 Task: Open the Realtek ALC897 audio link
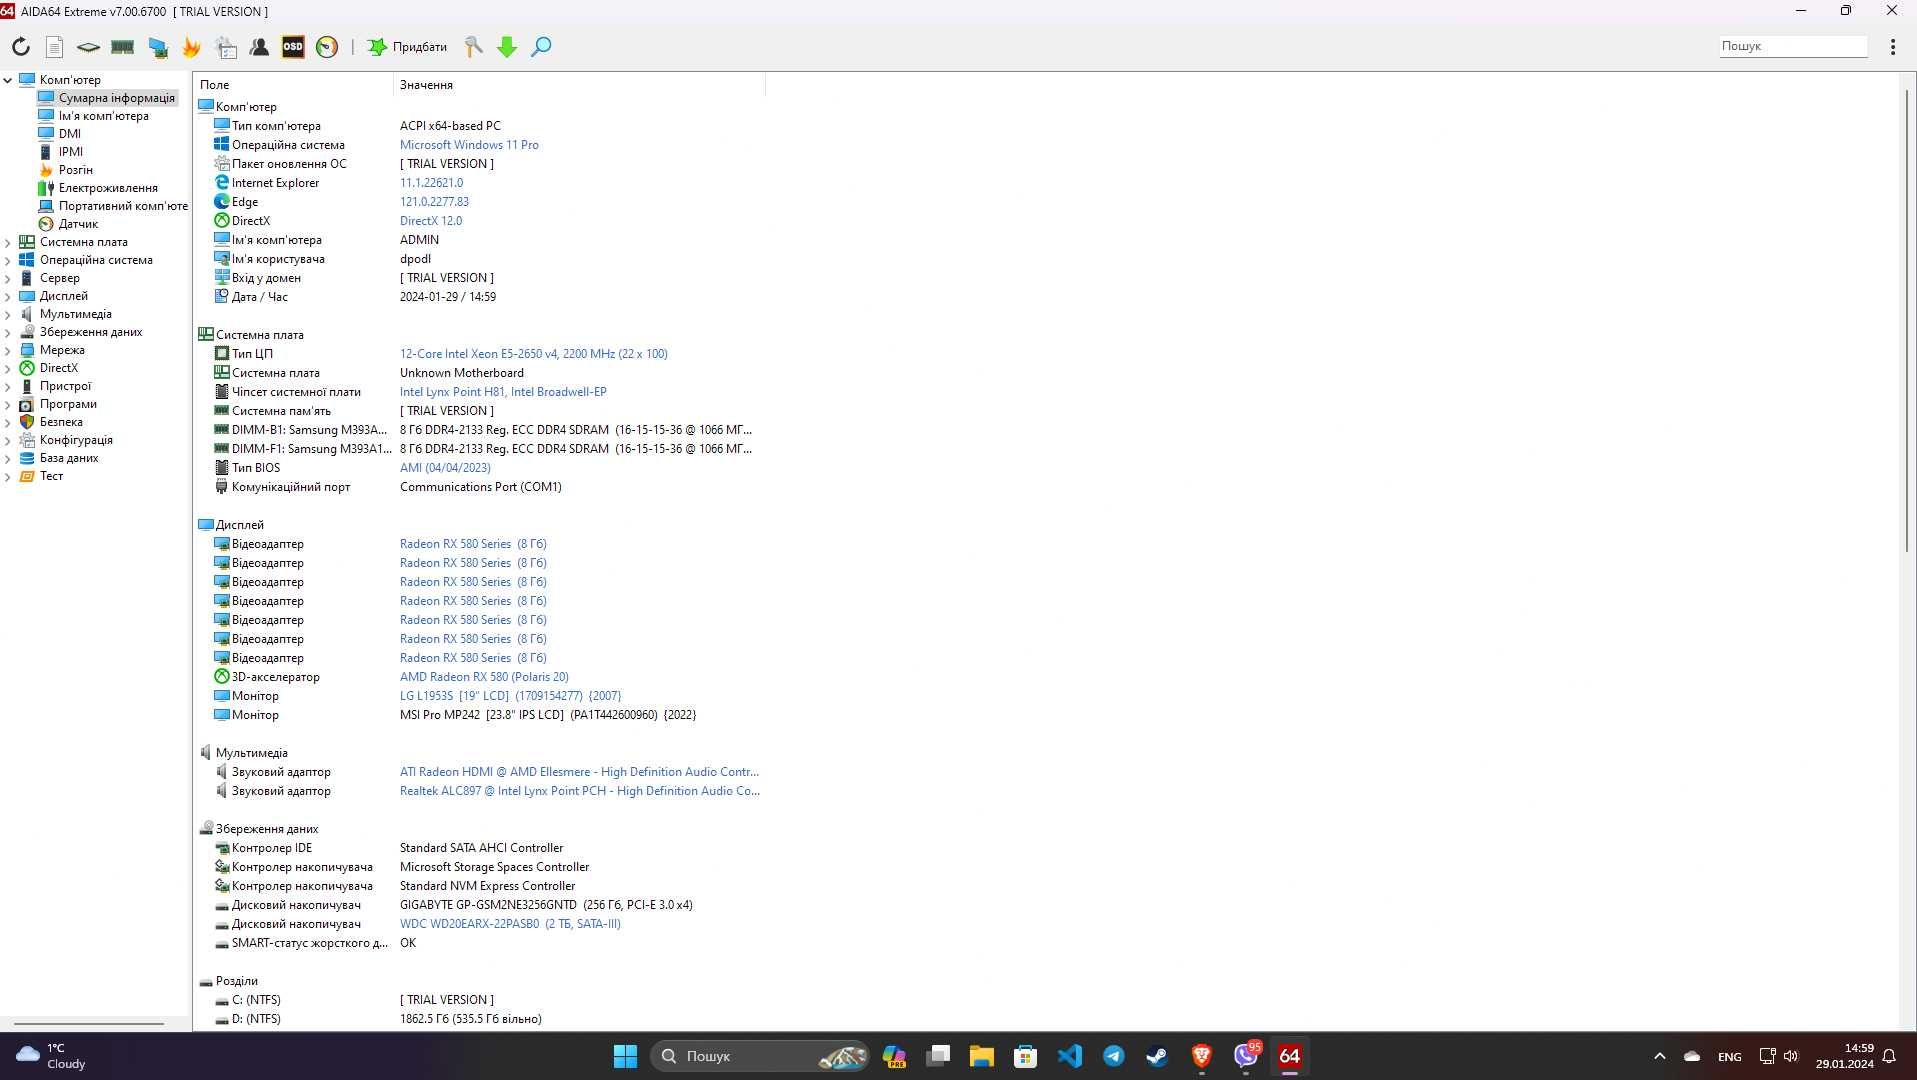pos(580,791)
